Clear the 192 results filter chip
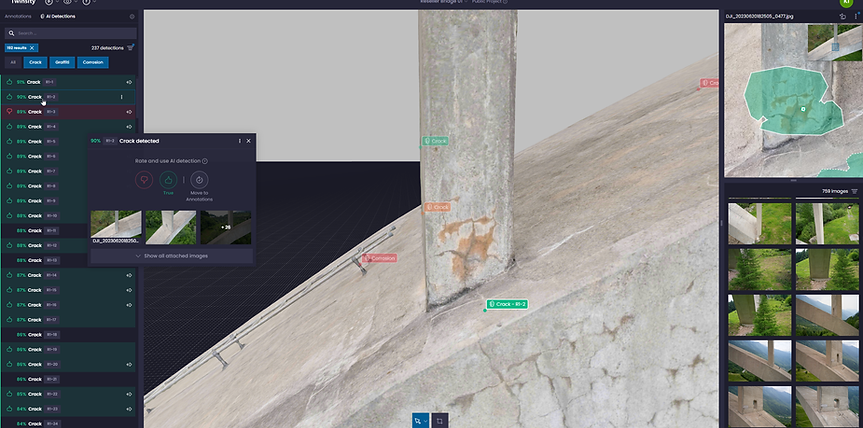Screen dimensions: 863x428 coord(32,48)
